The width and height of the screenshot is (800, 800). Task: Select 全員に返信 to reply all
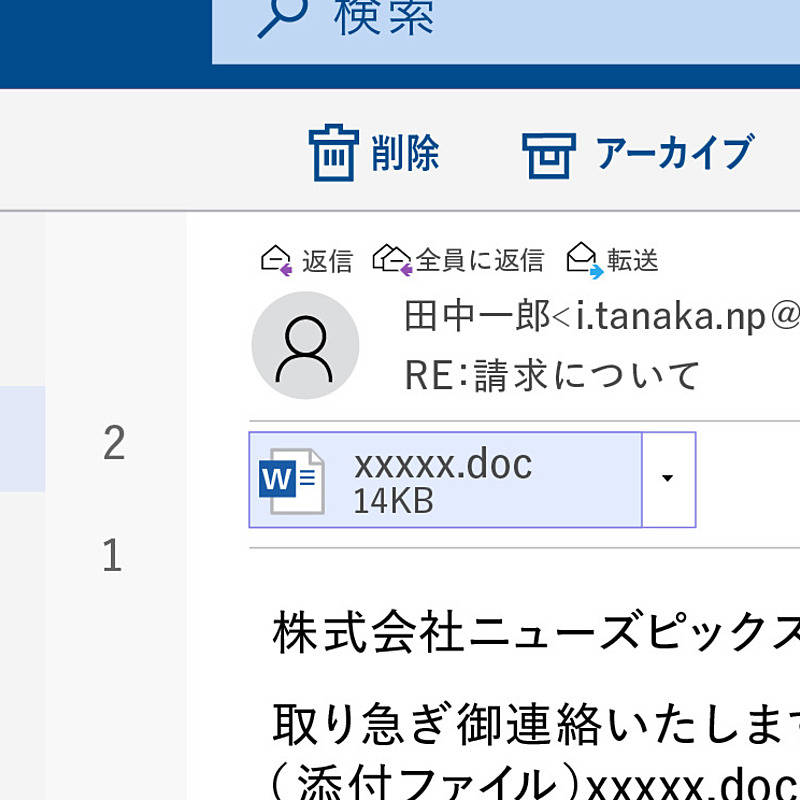(479, 261)
